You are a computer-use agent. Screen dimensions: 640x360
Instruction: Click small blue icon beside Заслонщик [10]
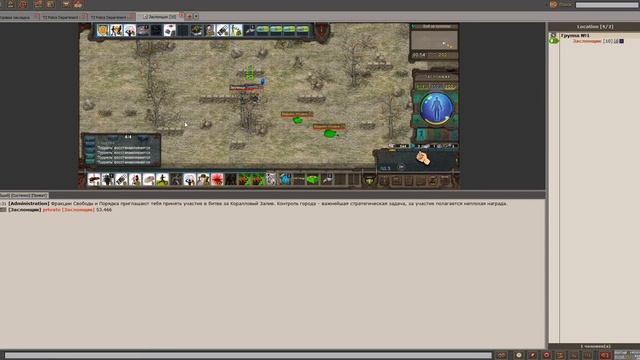(x=622, y=41)
